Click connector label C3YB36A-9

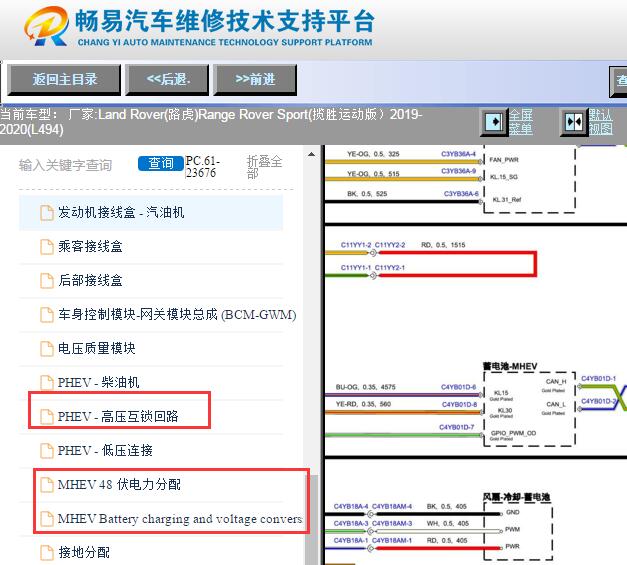click(458, 171)
